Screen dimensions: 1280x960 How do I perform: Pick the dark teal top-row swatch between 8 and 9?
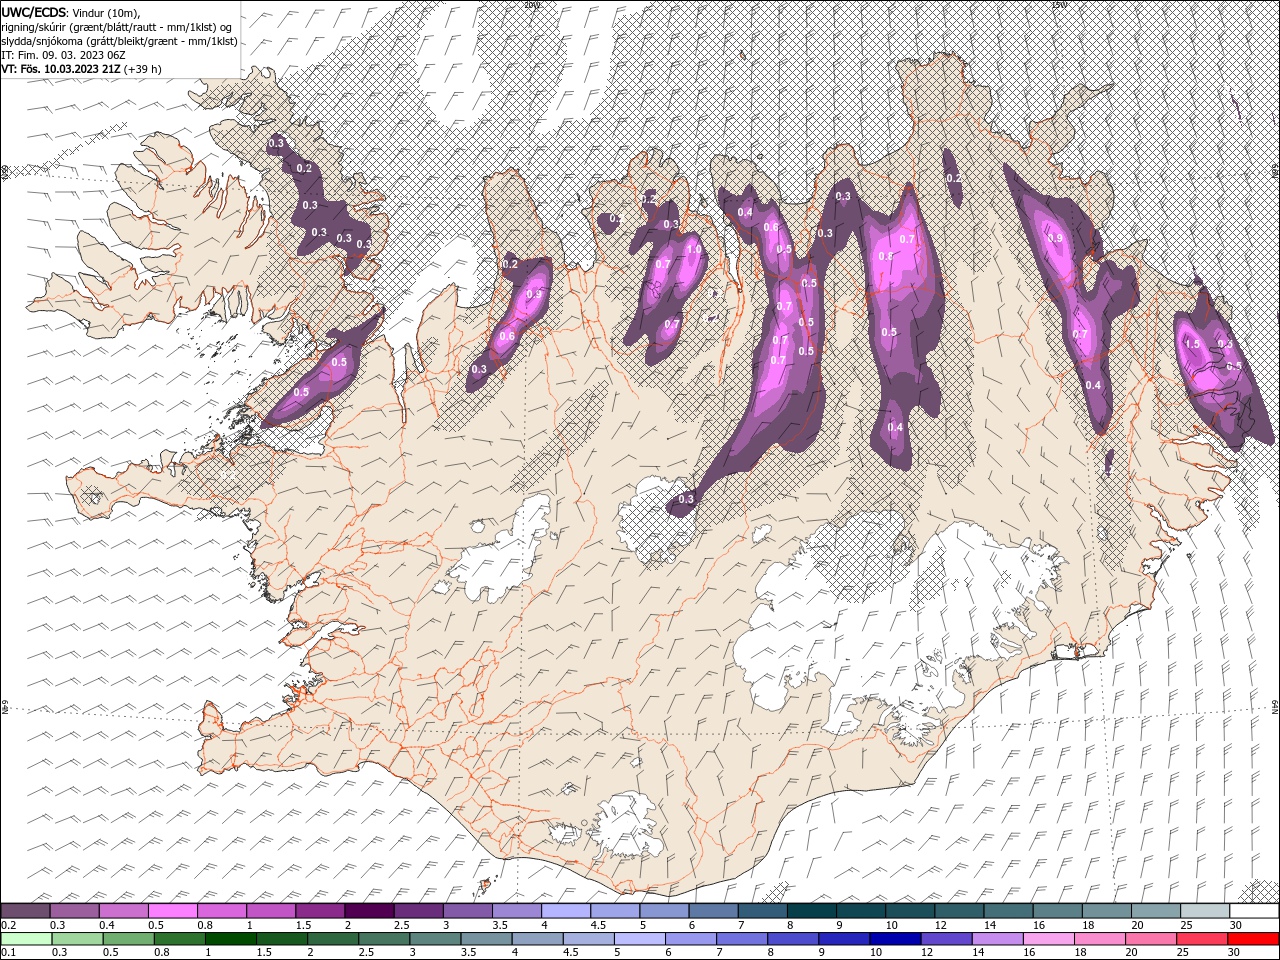coord(811,911)
